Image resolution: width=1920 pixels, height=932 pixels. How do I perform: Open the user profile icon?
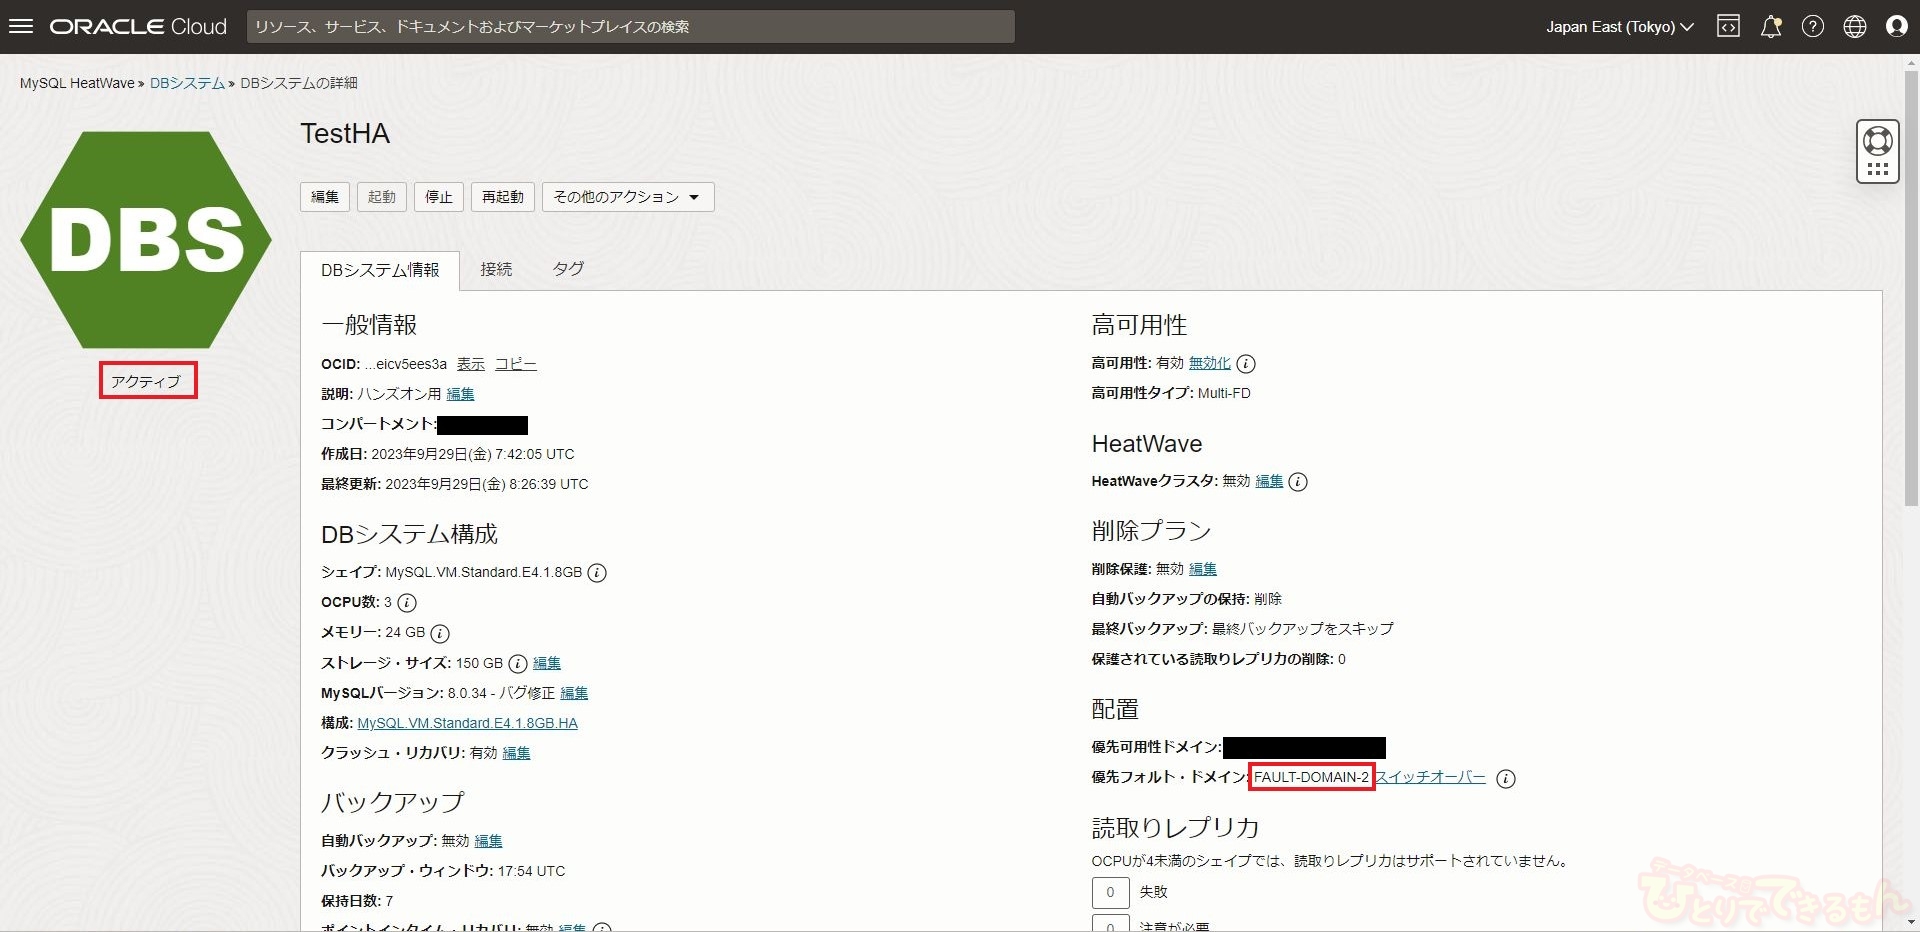pos(1896,27)
